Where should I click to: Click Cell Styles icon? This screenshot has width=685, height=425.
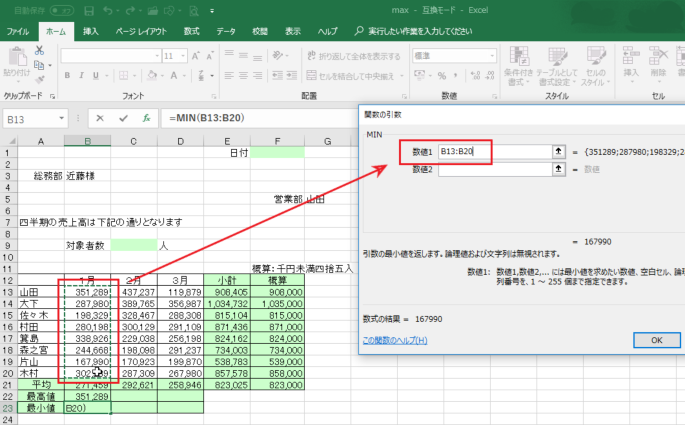(x=596, y=56)
